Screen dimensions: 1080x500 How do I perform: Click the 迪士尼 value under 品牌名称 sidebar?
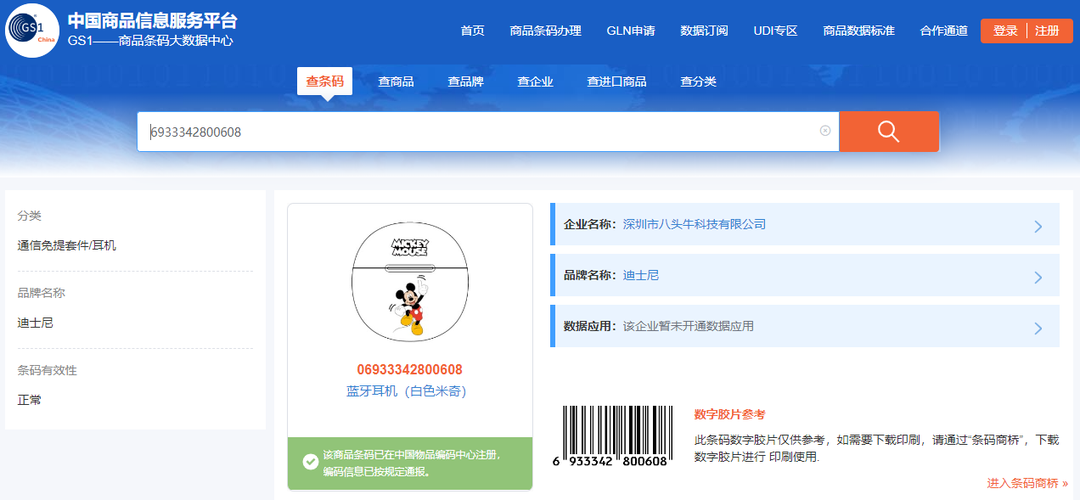[35, 322]
